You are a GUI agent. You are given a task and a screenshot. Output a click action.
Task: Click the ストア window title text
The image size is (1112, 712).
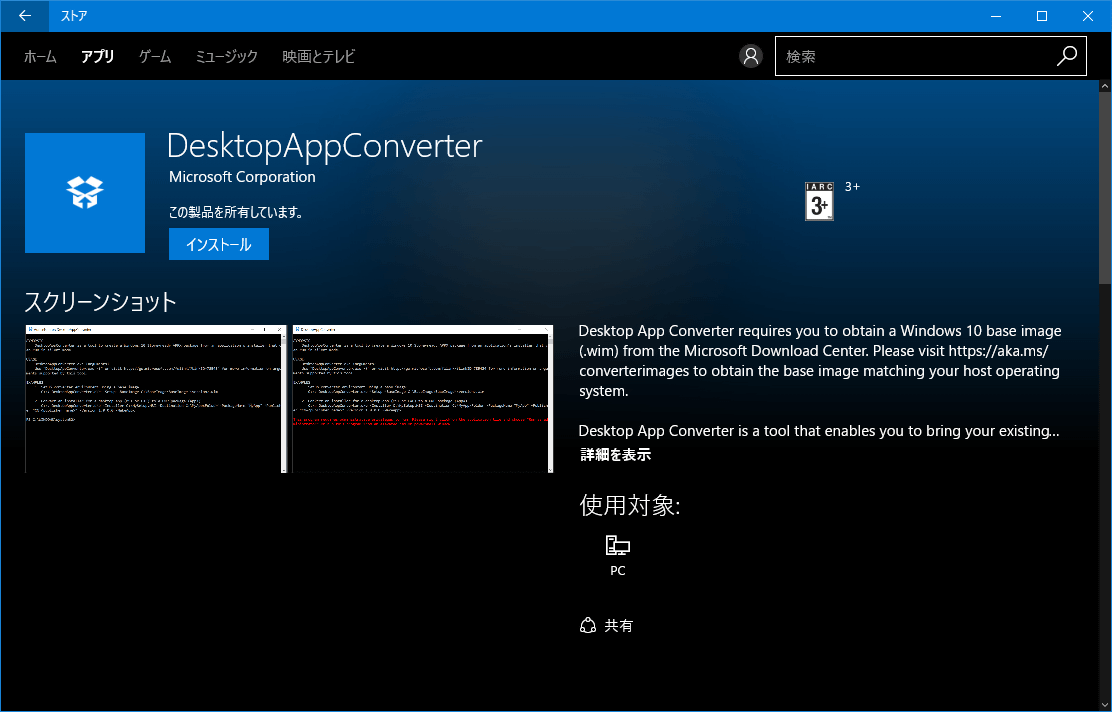(74, 16)
